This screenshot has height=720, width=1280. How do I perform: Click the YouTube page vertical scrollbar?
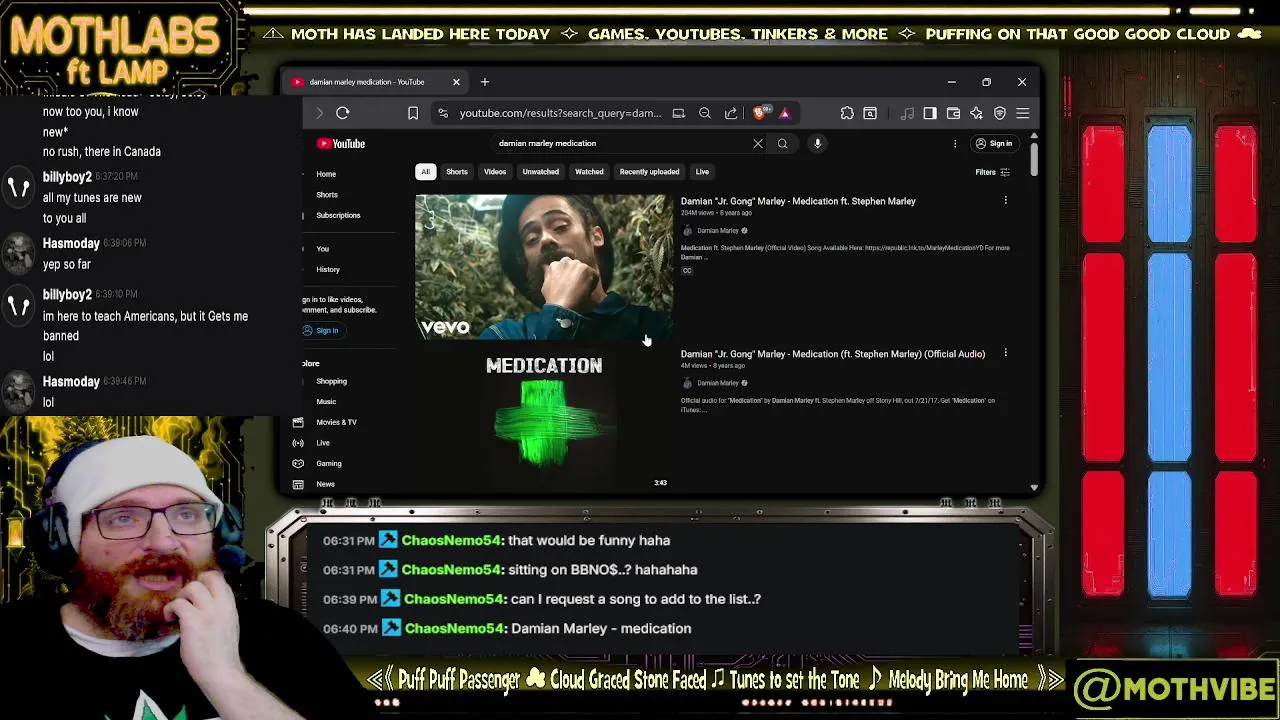click(1034, 160)
